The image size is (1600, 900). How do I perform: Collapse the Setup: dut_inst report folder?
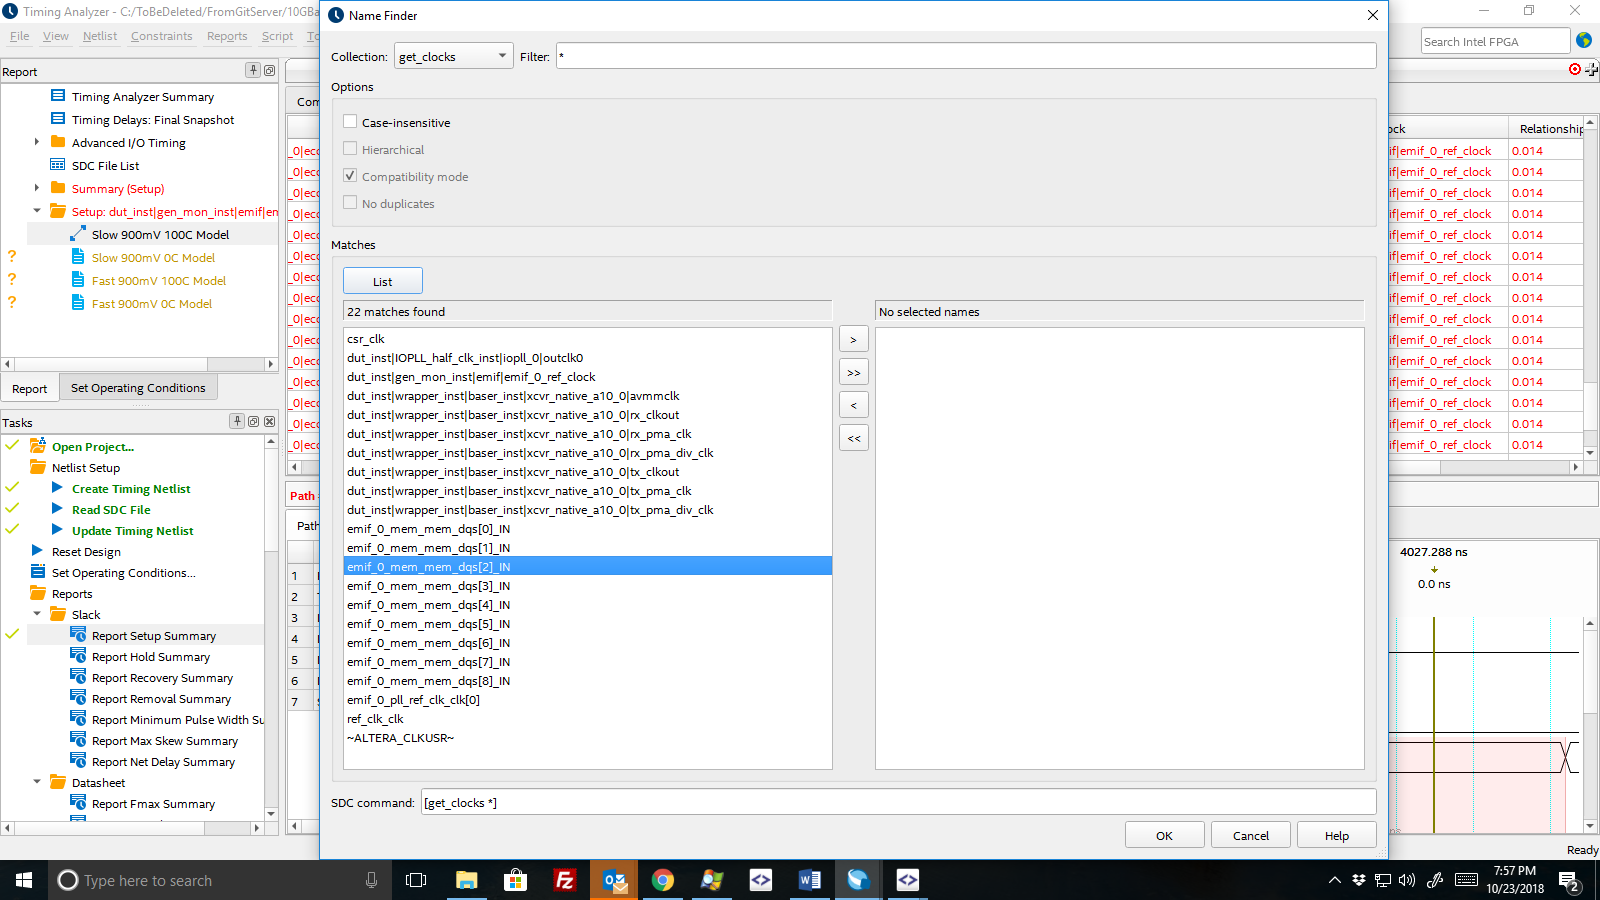[x=37, y=211]
